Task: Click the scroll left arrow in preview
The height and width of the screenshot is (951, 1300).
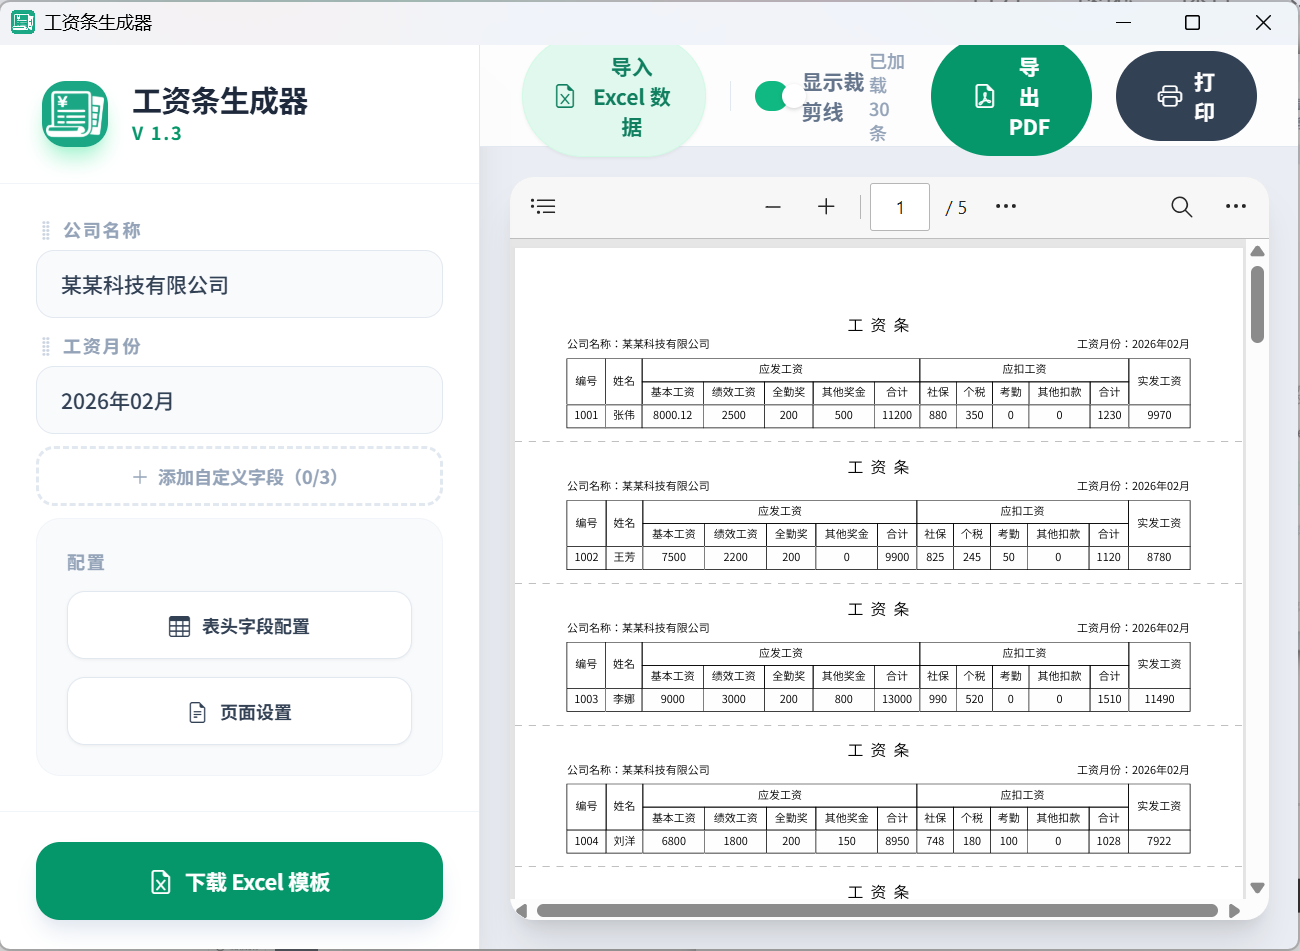Action: pos(520,911)
